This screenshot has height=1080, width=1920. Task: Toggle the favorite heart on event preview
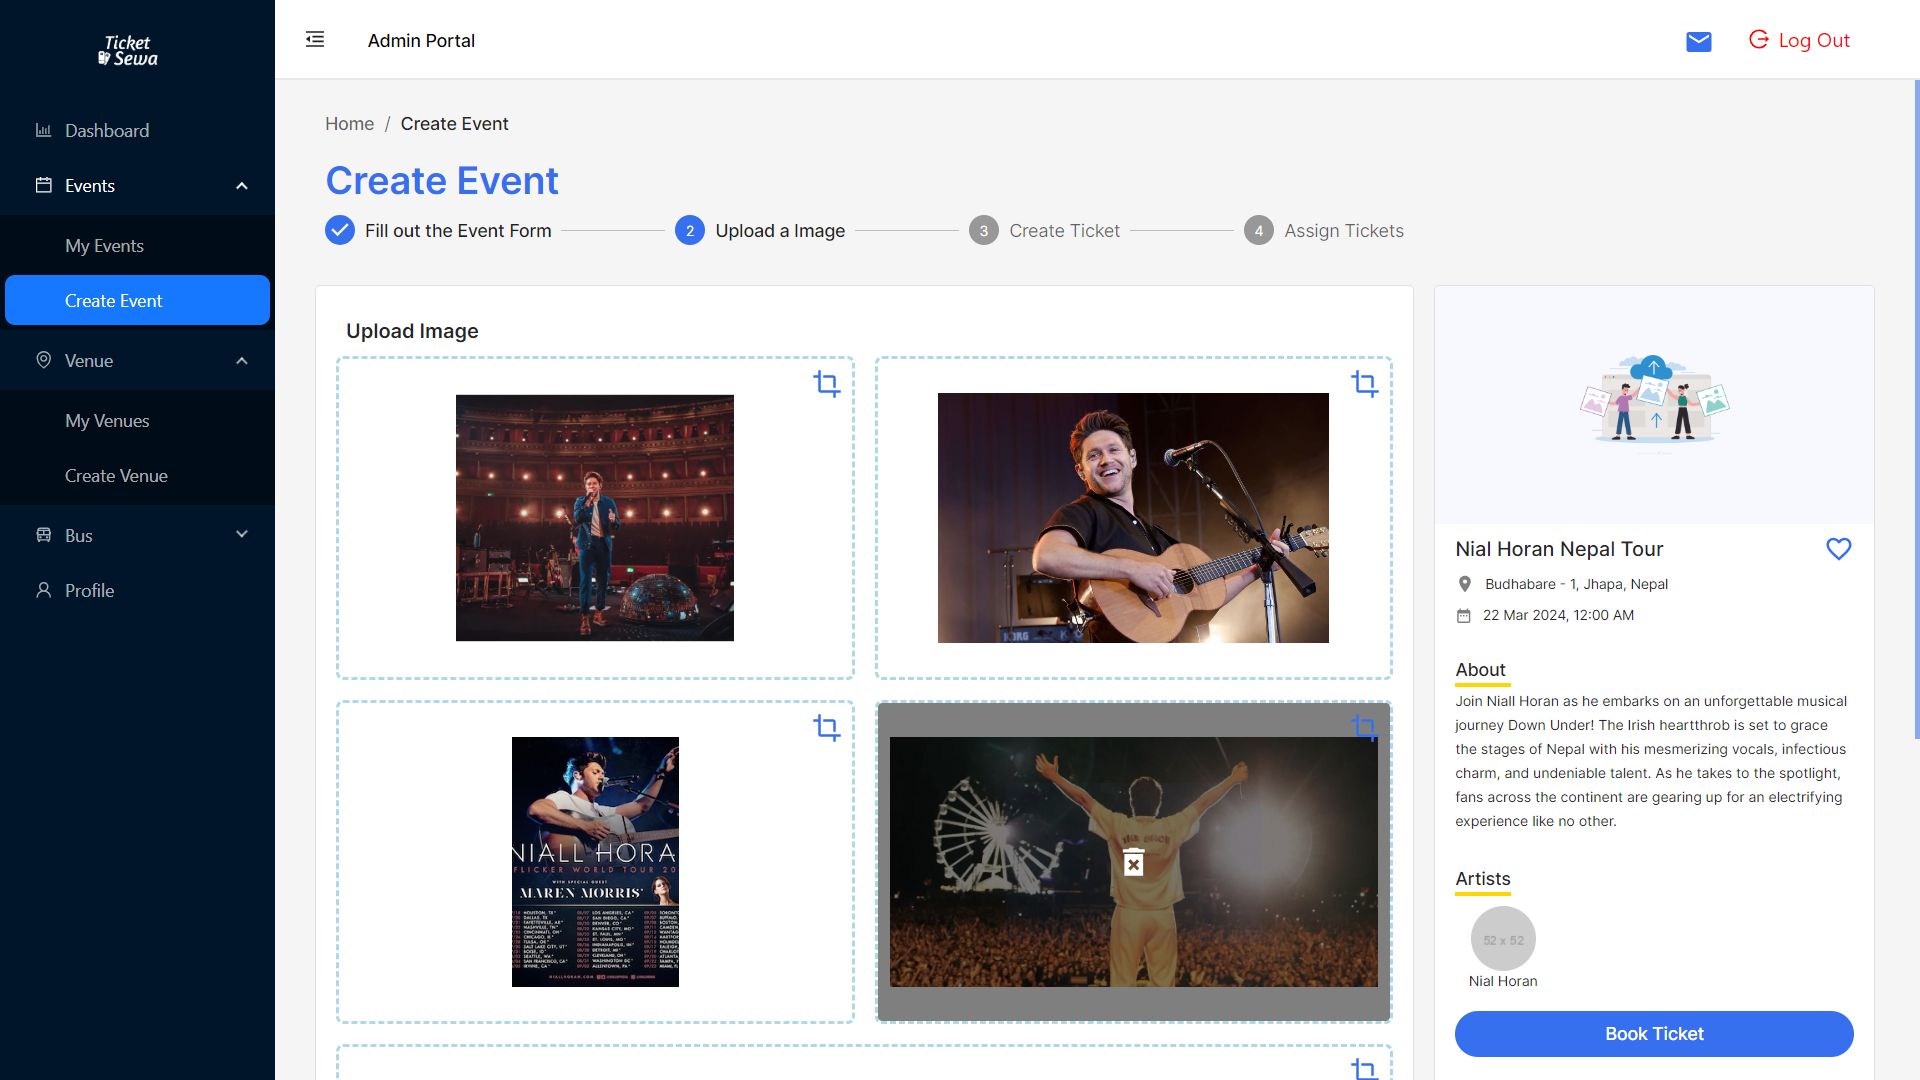[x=1838, y=549]
